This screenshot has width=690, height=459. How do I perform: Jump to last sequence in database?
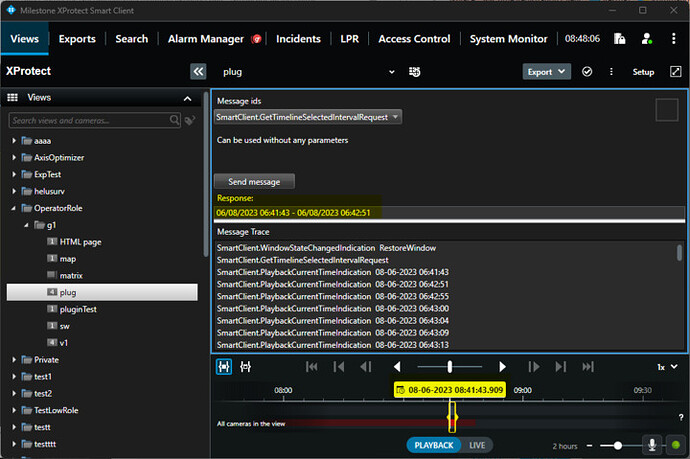[588, 367]
